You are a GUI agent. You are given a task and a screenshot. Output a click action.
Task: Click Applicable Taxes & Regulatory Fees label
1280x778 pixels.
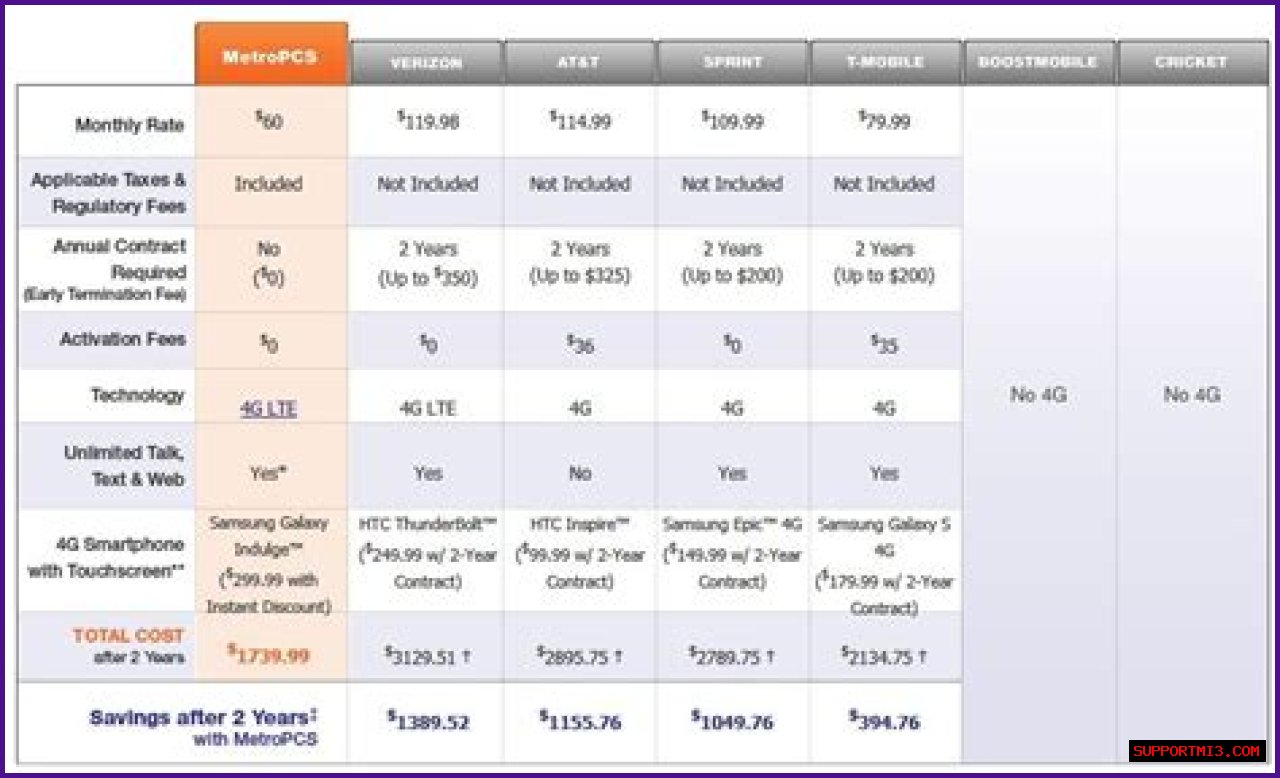[x=109, y=193]
